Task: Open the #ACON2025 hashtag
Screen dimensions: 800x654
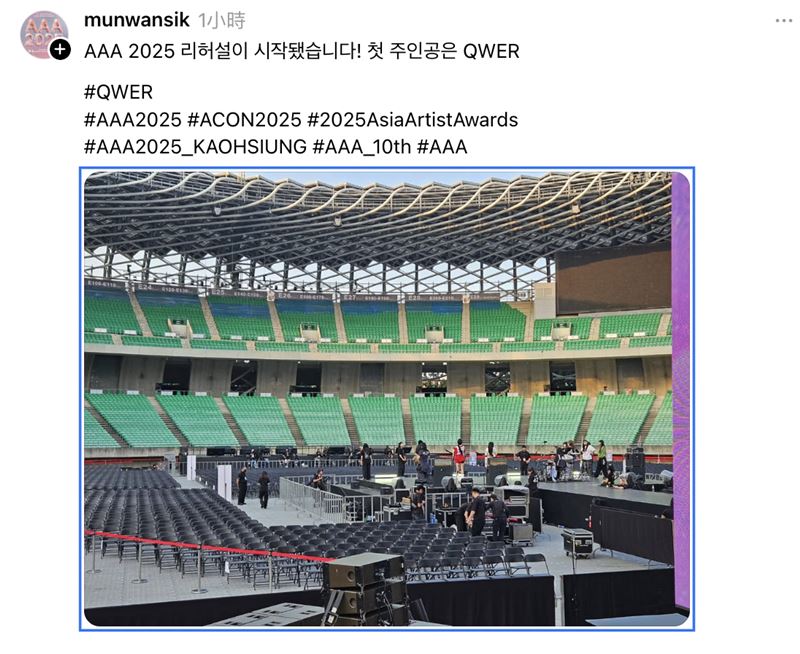Action: 244,120
